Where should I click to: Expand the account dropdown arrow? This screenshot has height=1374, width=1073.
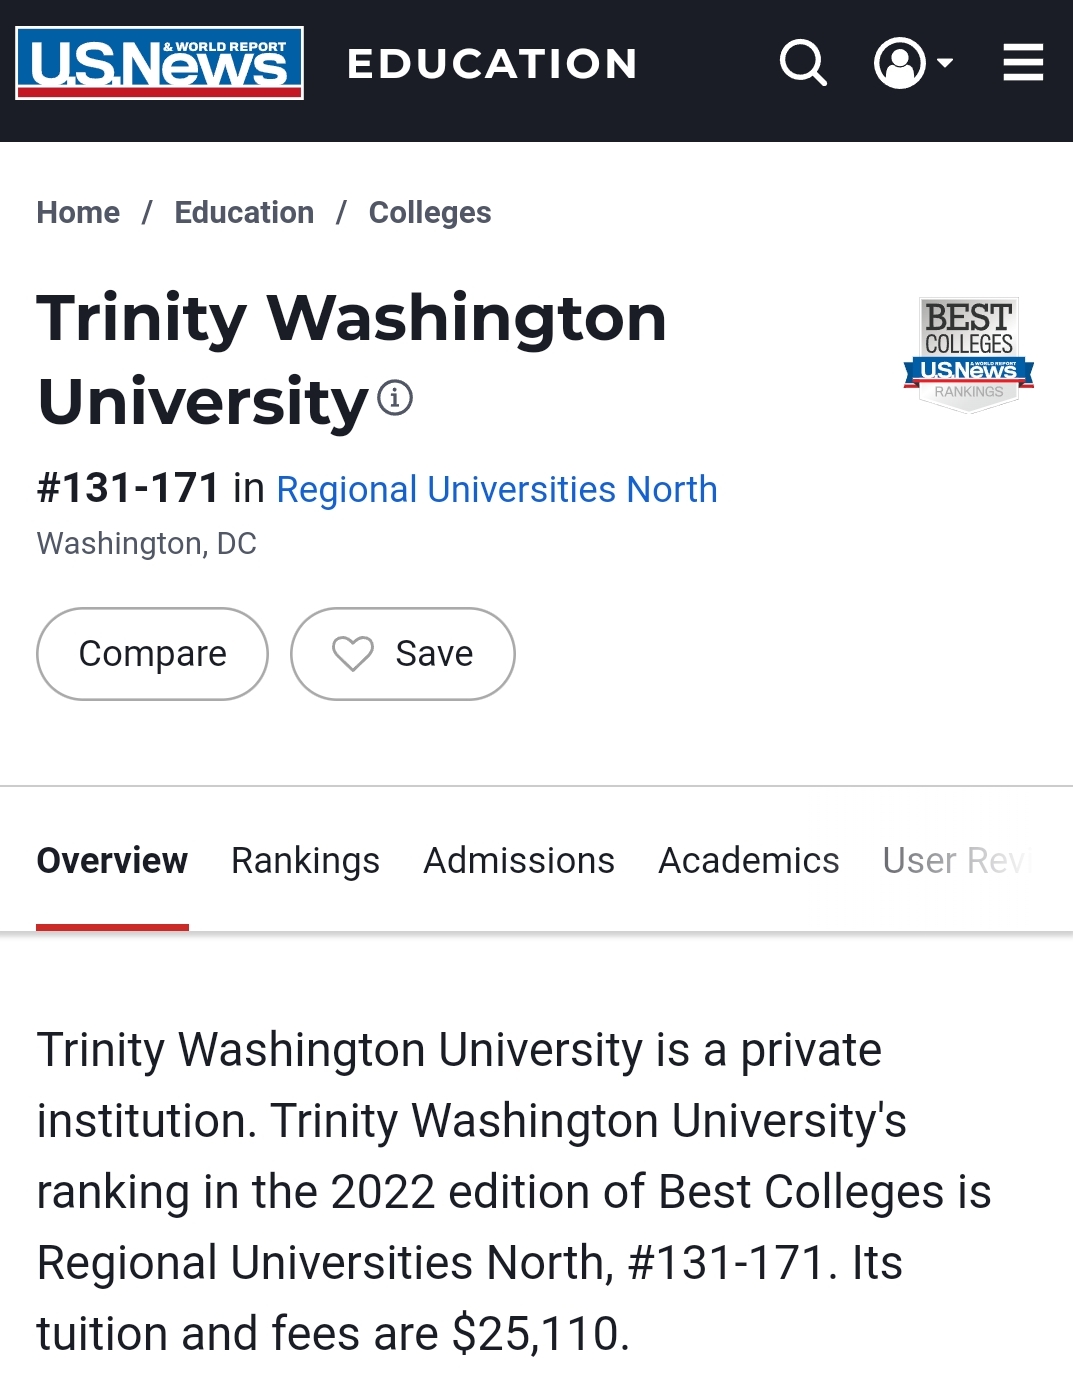coord(945,63)
